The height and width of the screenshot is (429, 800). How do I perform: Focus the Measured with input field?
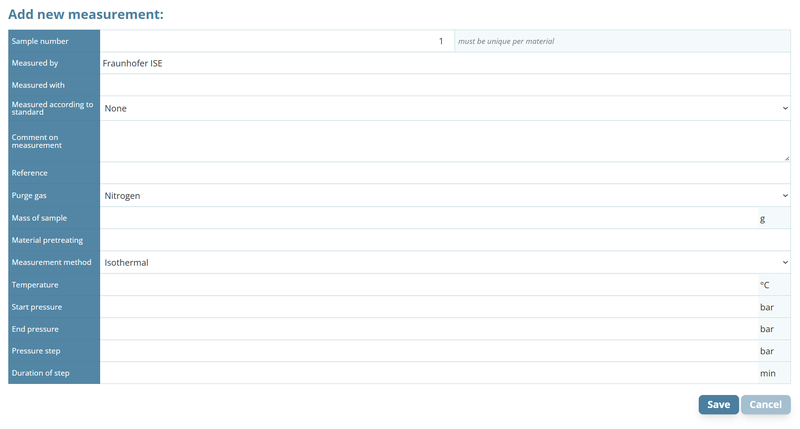(x=444, y=85)
